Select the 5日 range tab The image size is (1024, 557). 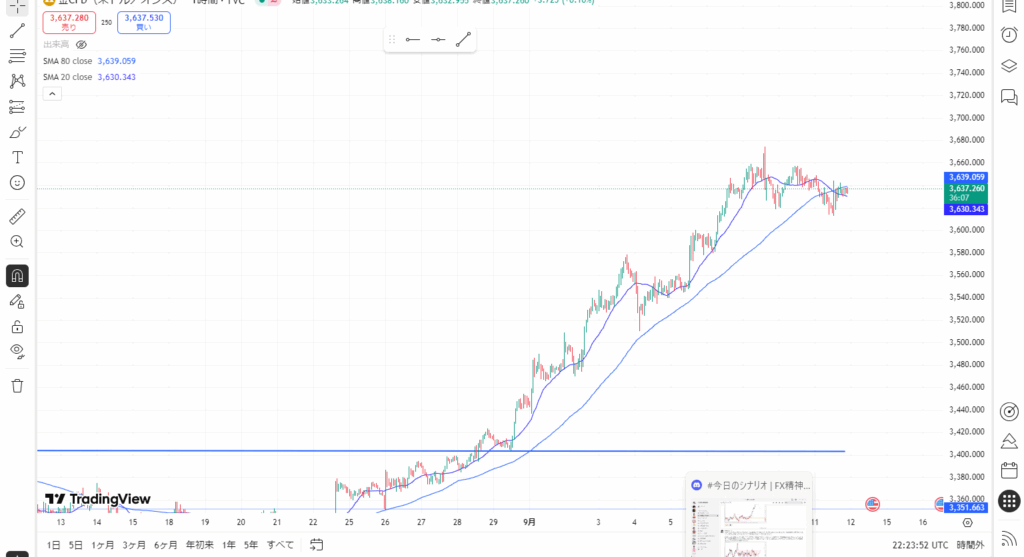pos(76,545)
